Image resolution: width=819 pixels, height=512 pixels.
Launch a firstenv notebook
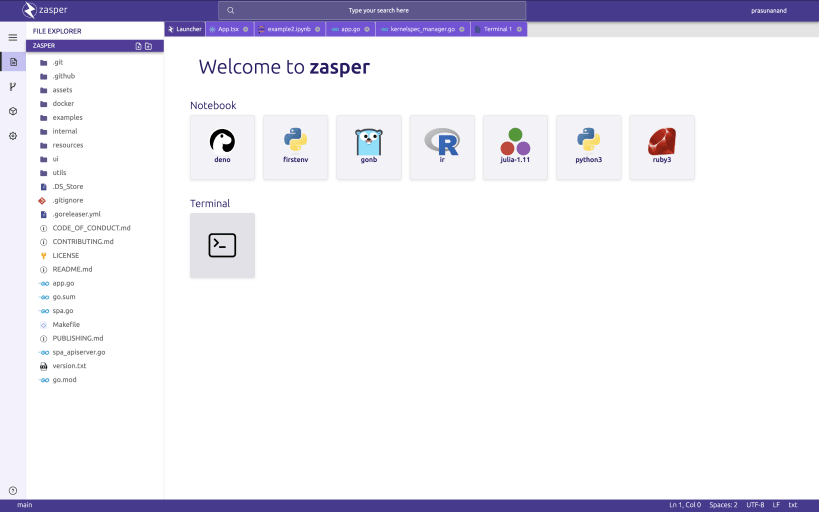[x=296, y=147]
